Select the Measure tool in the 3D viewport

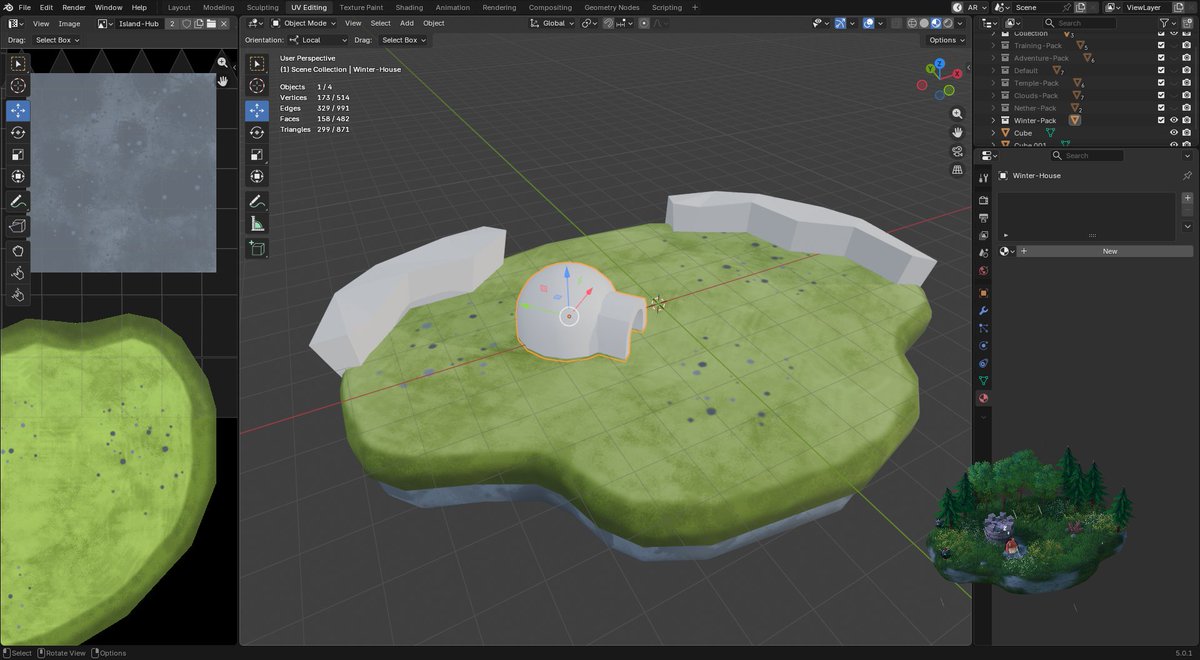pos(257,224)
